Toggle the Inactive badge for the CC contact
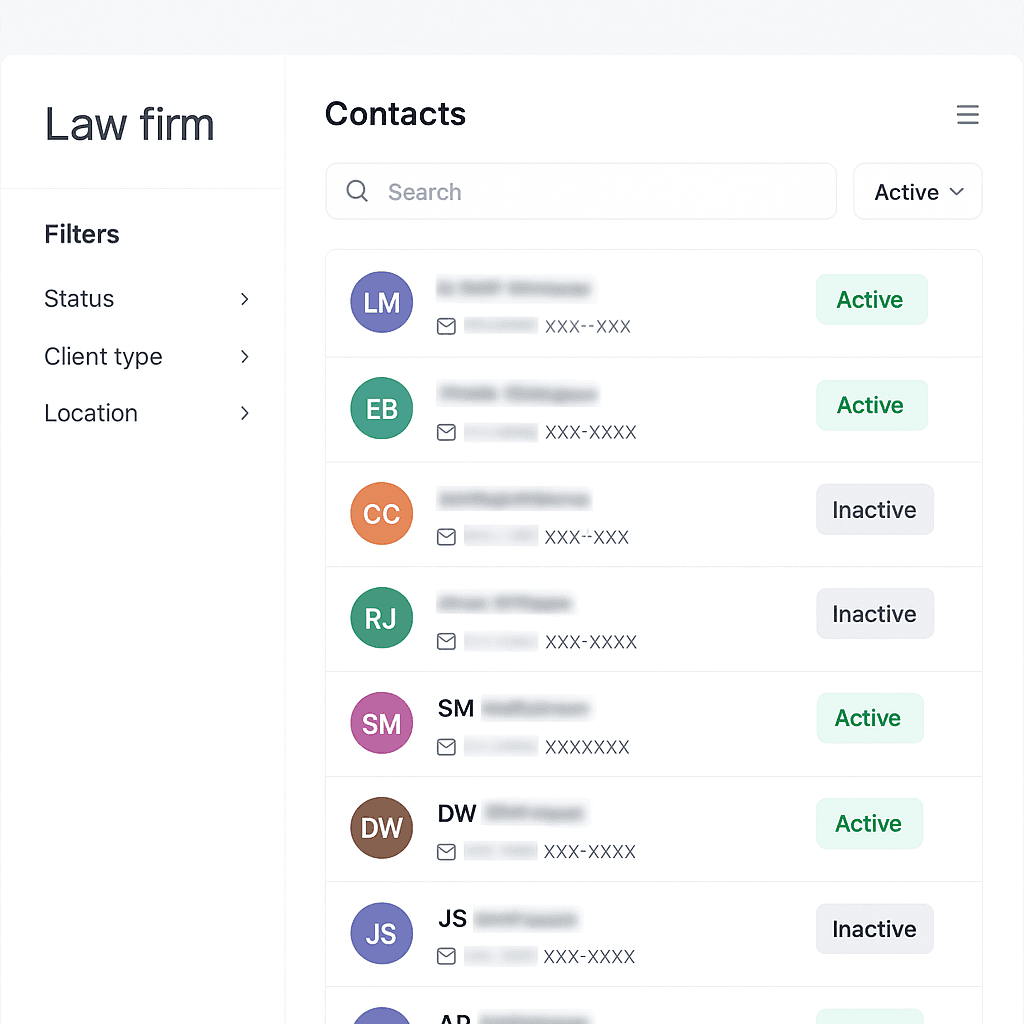 pos(874,509)
